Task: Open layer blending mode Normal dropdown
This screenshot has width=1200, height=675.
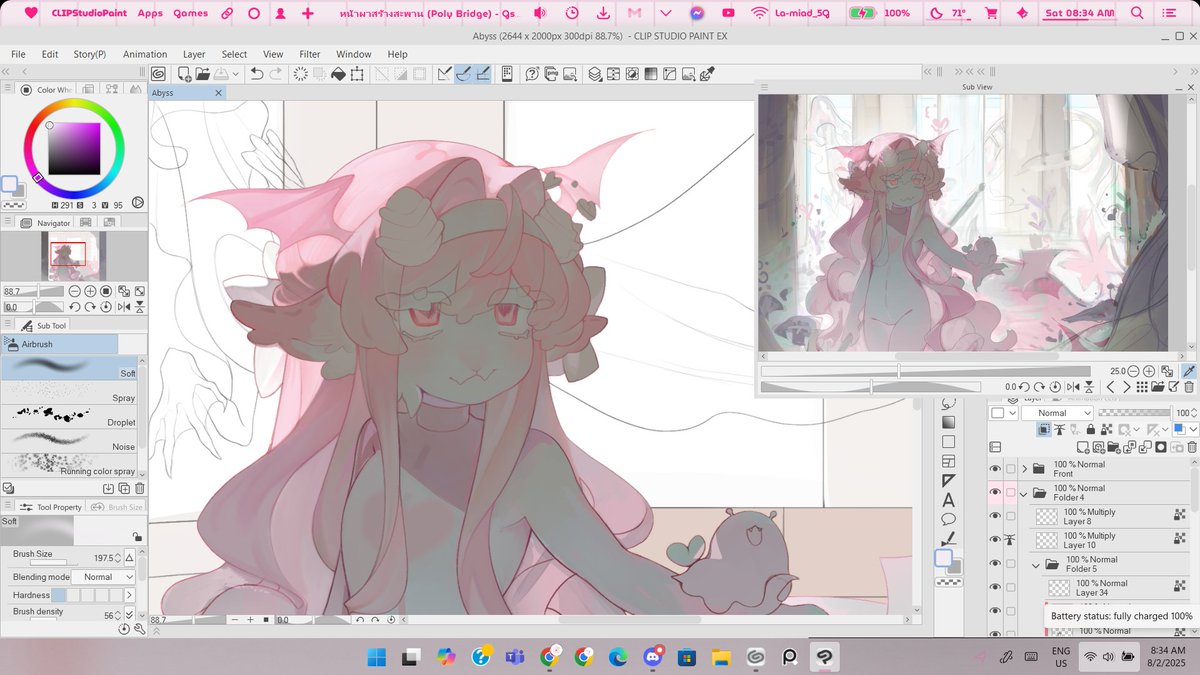Action: tap(1057, 413)
